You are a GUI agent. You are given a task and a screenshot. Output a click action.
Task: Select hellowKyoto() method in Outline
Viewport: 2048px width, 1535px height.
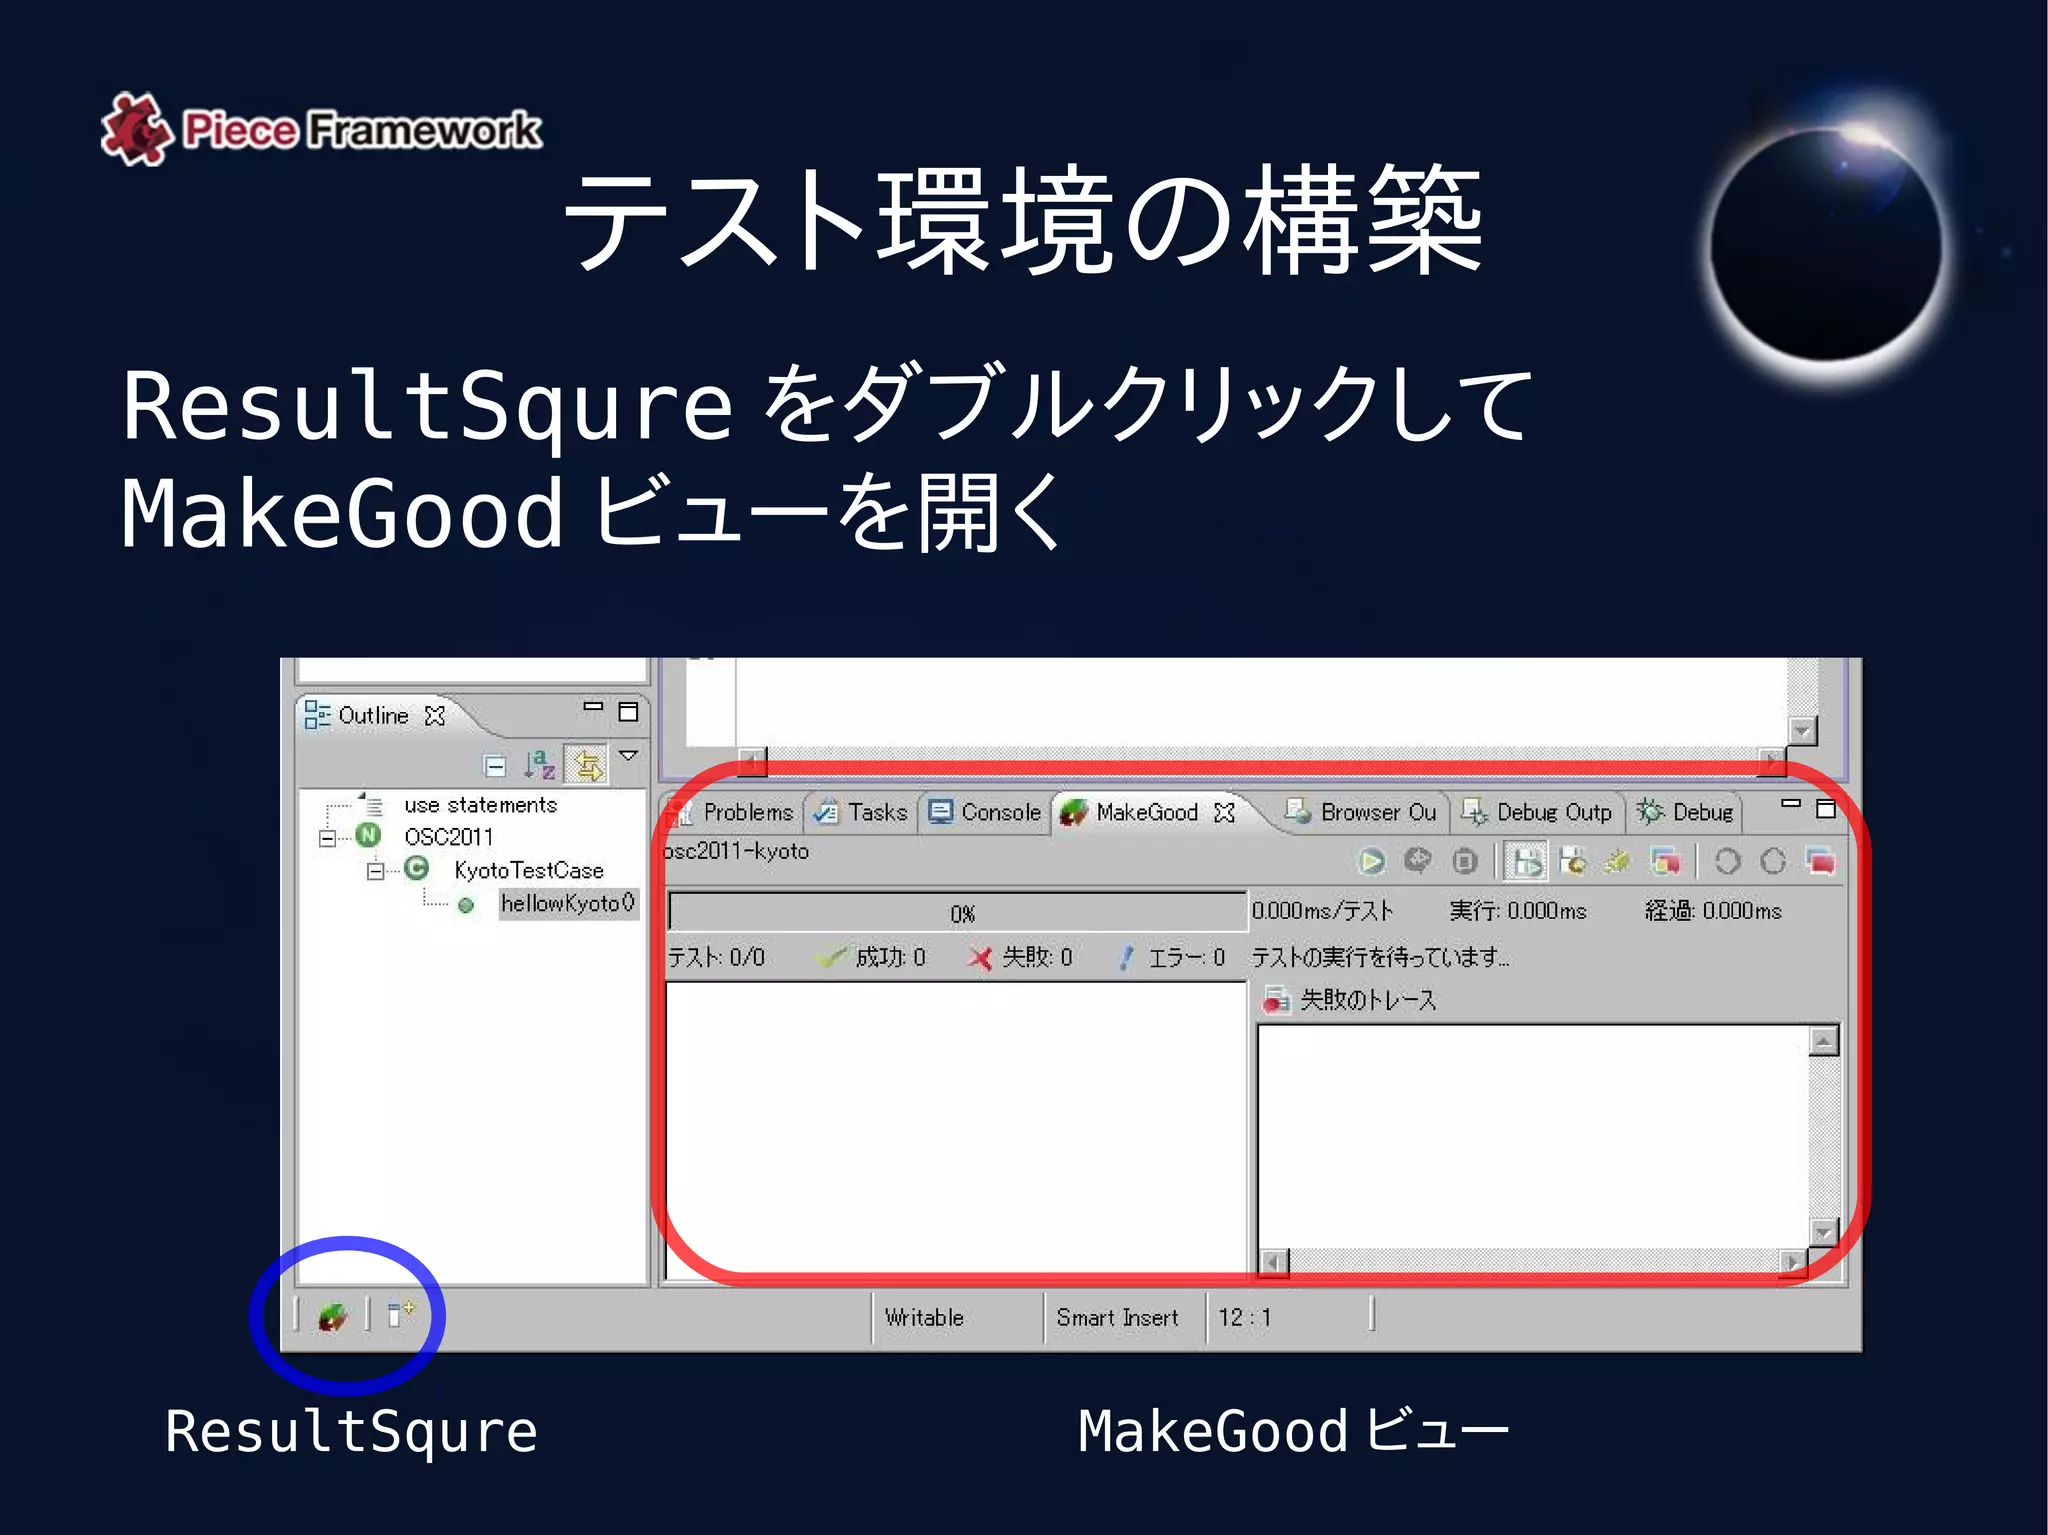point(568,903)
